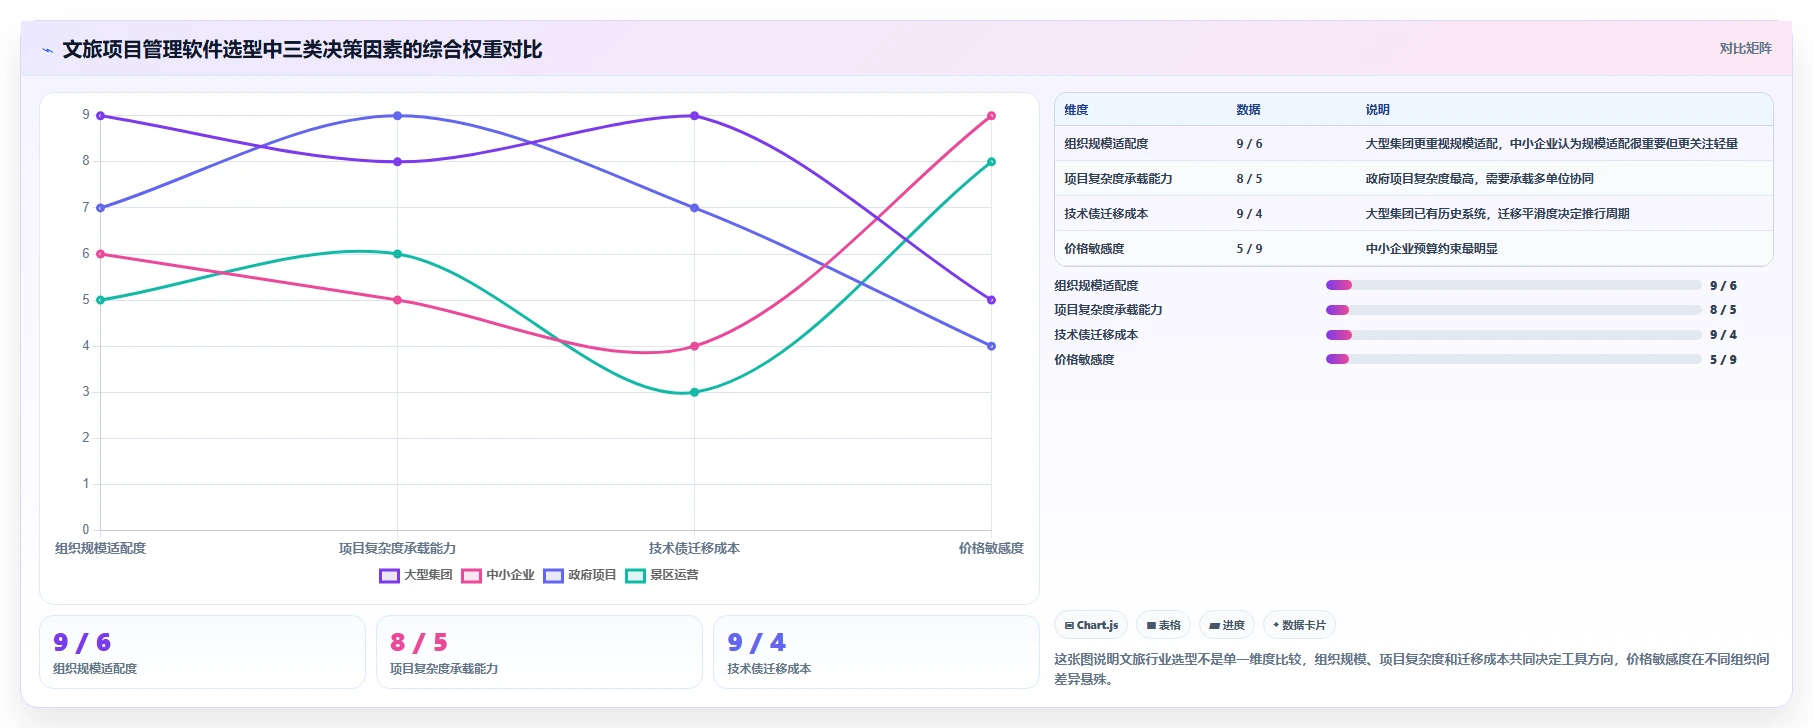Image resolution: width=1813 pixels, height=728 pixels.
Task: Toggle the 中小企业 legend swatch
Action: [471, 575]
